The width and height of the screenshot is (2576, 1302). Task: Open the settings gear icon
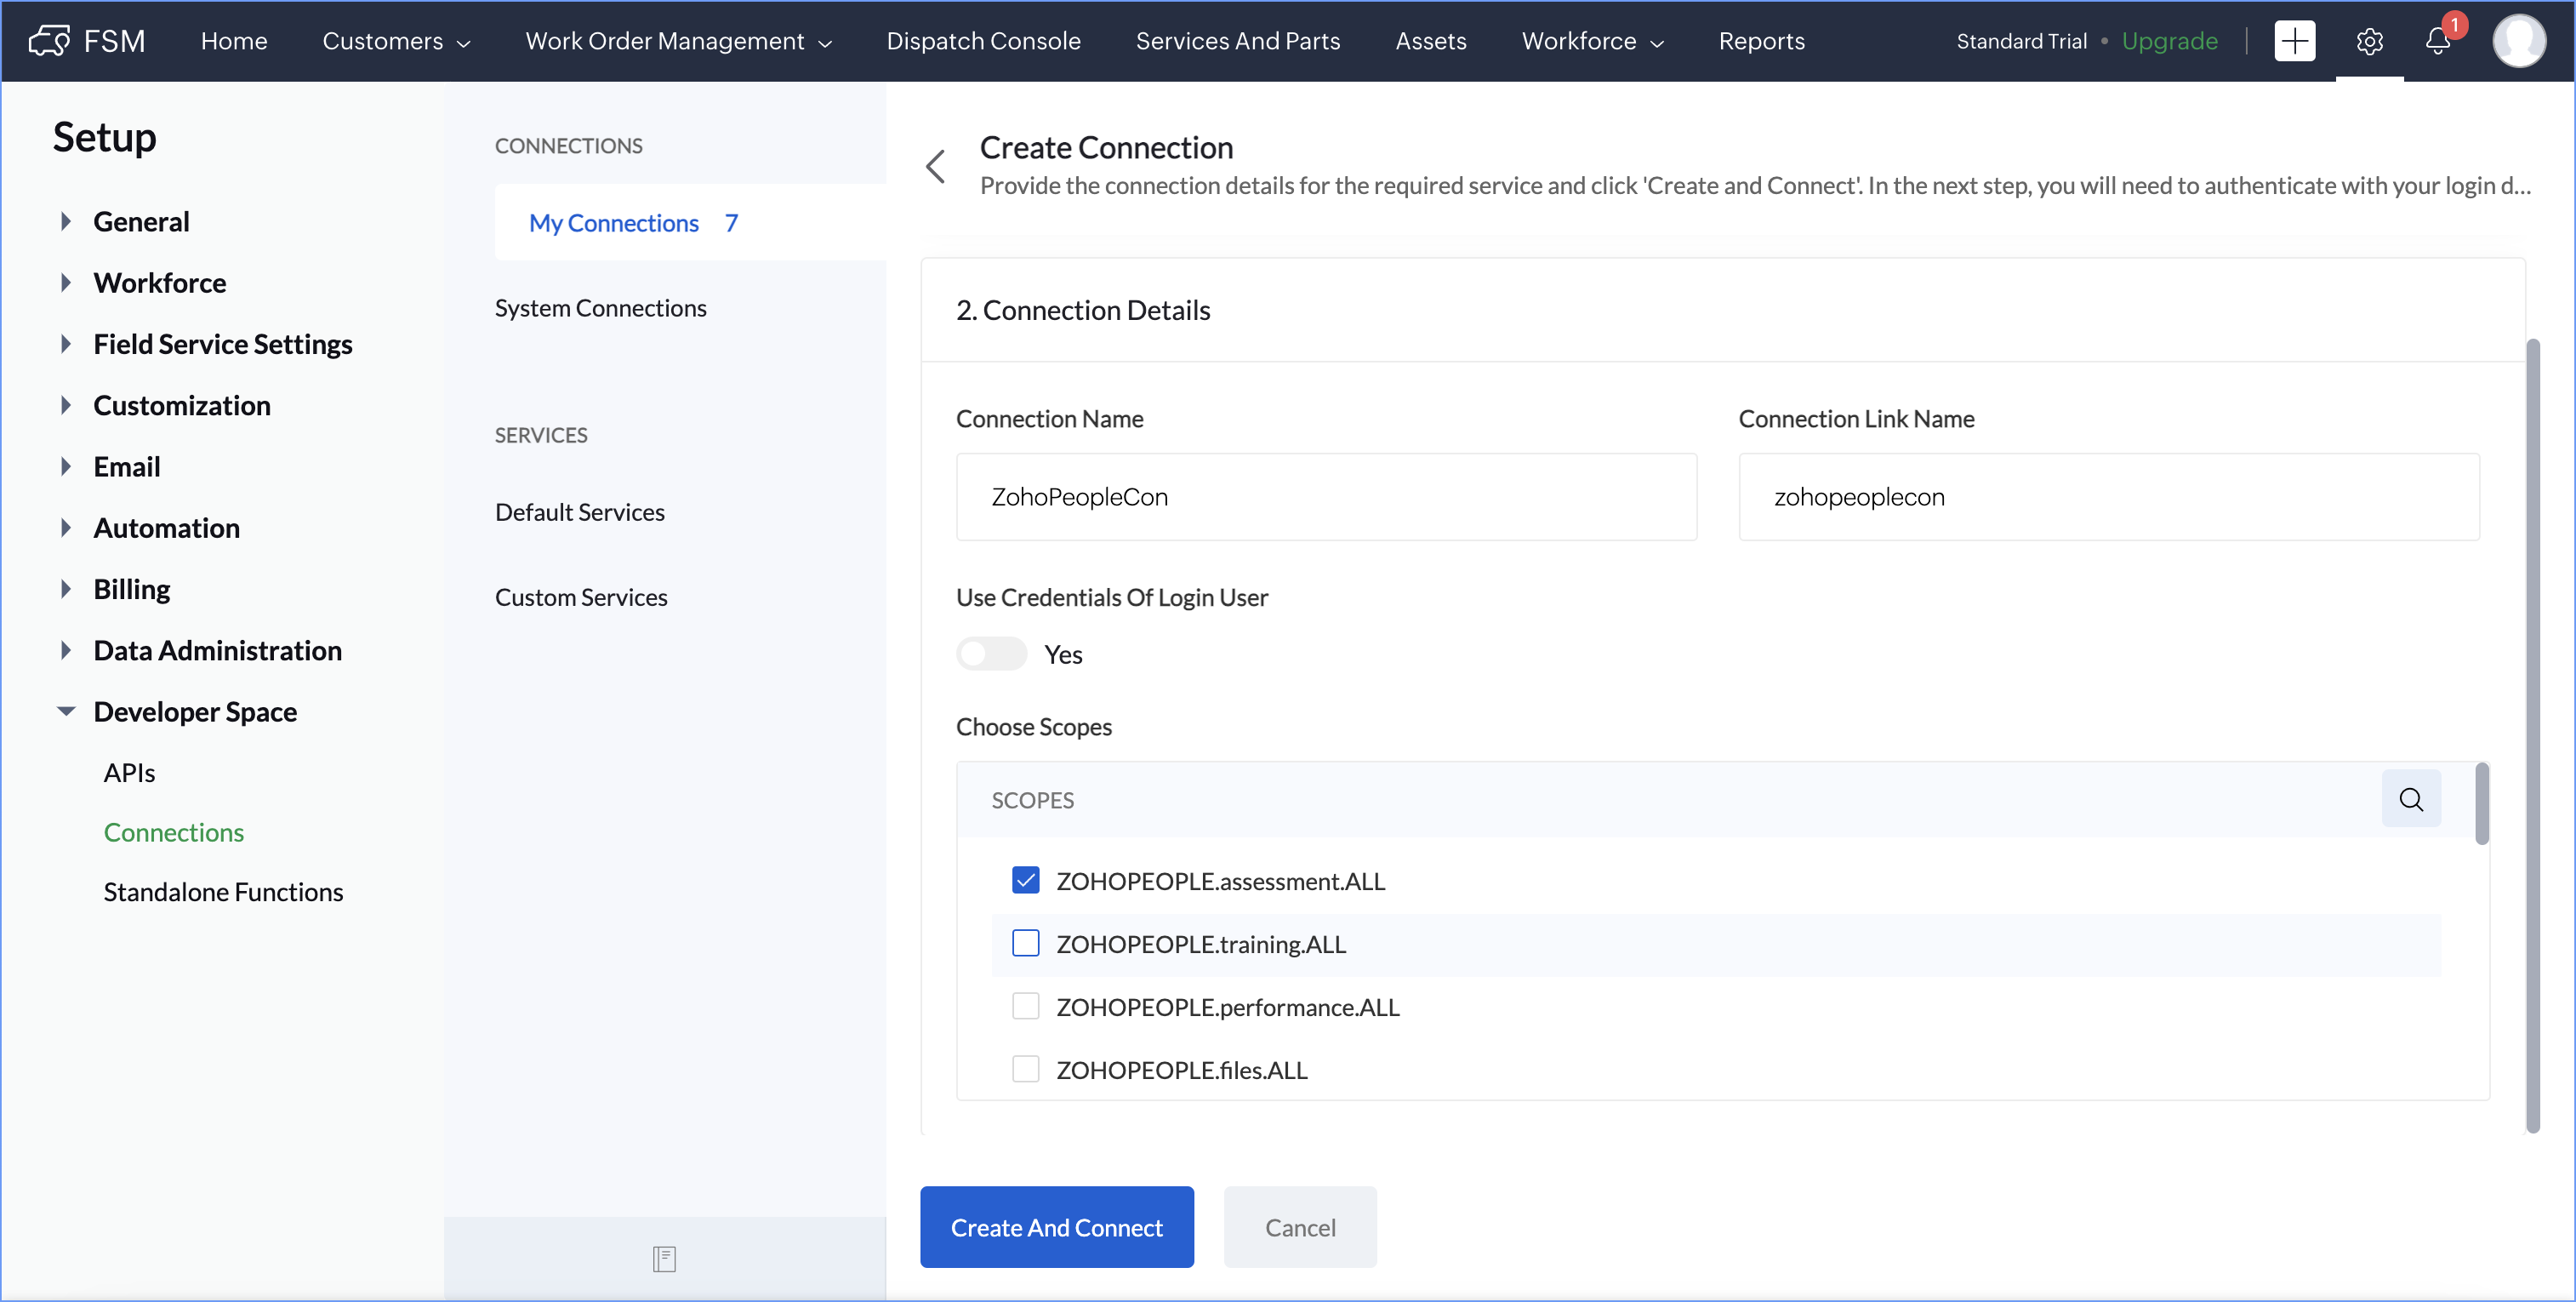(x=2369, y=41)
